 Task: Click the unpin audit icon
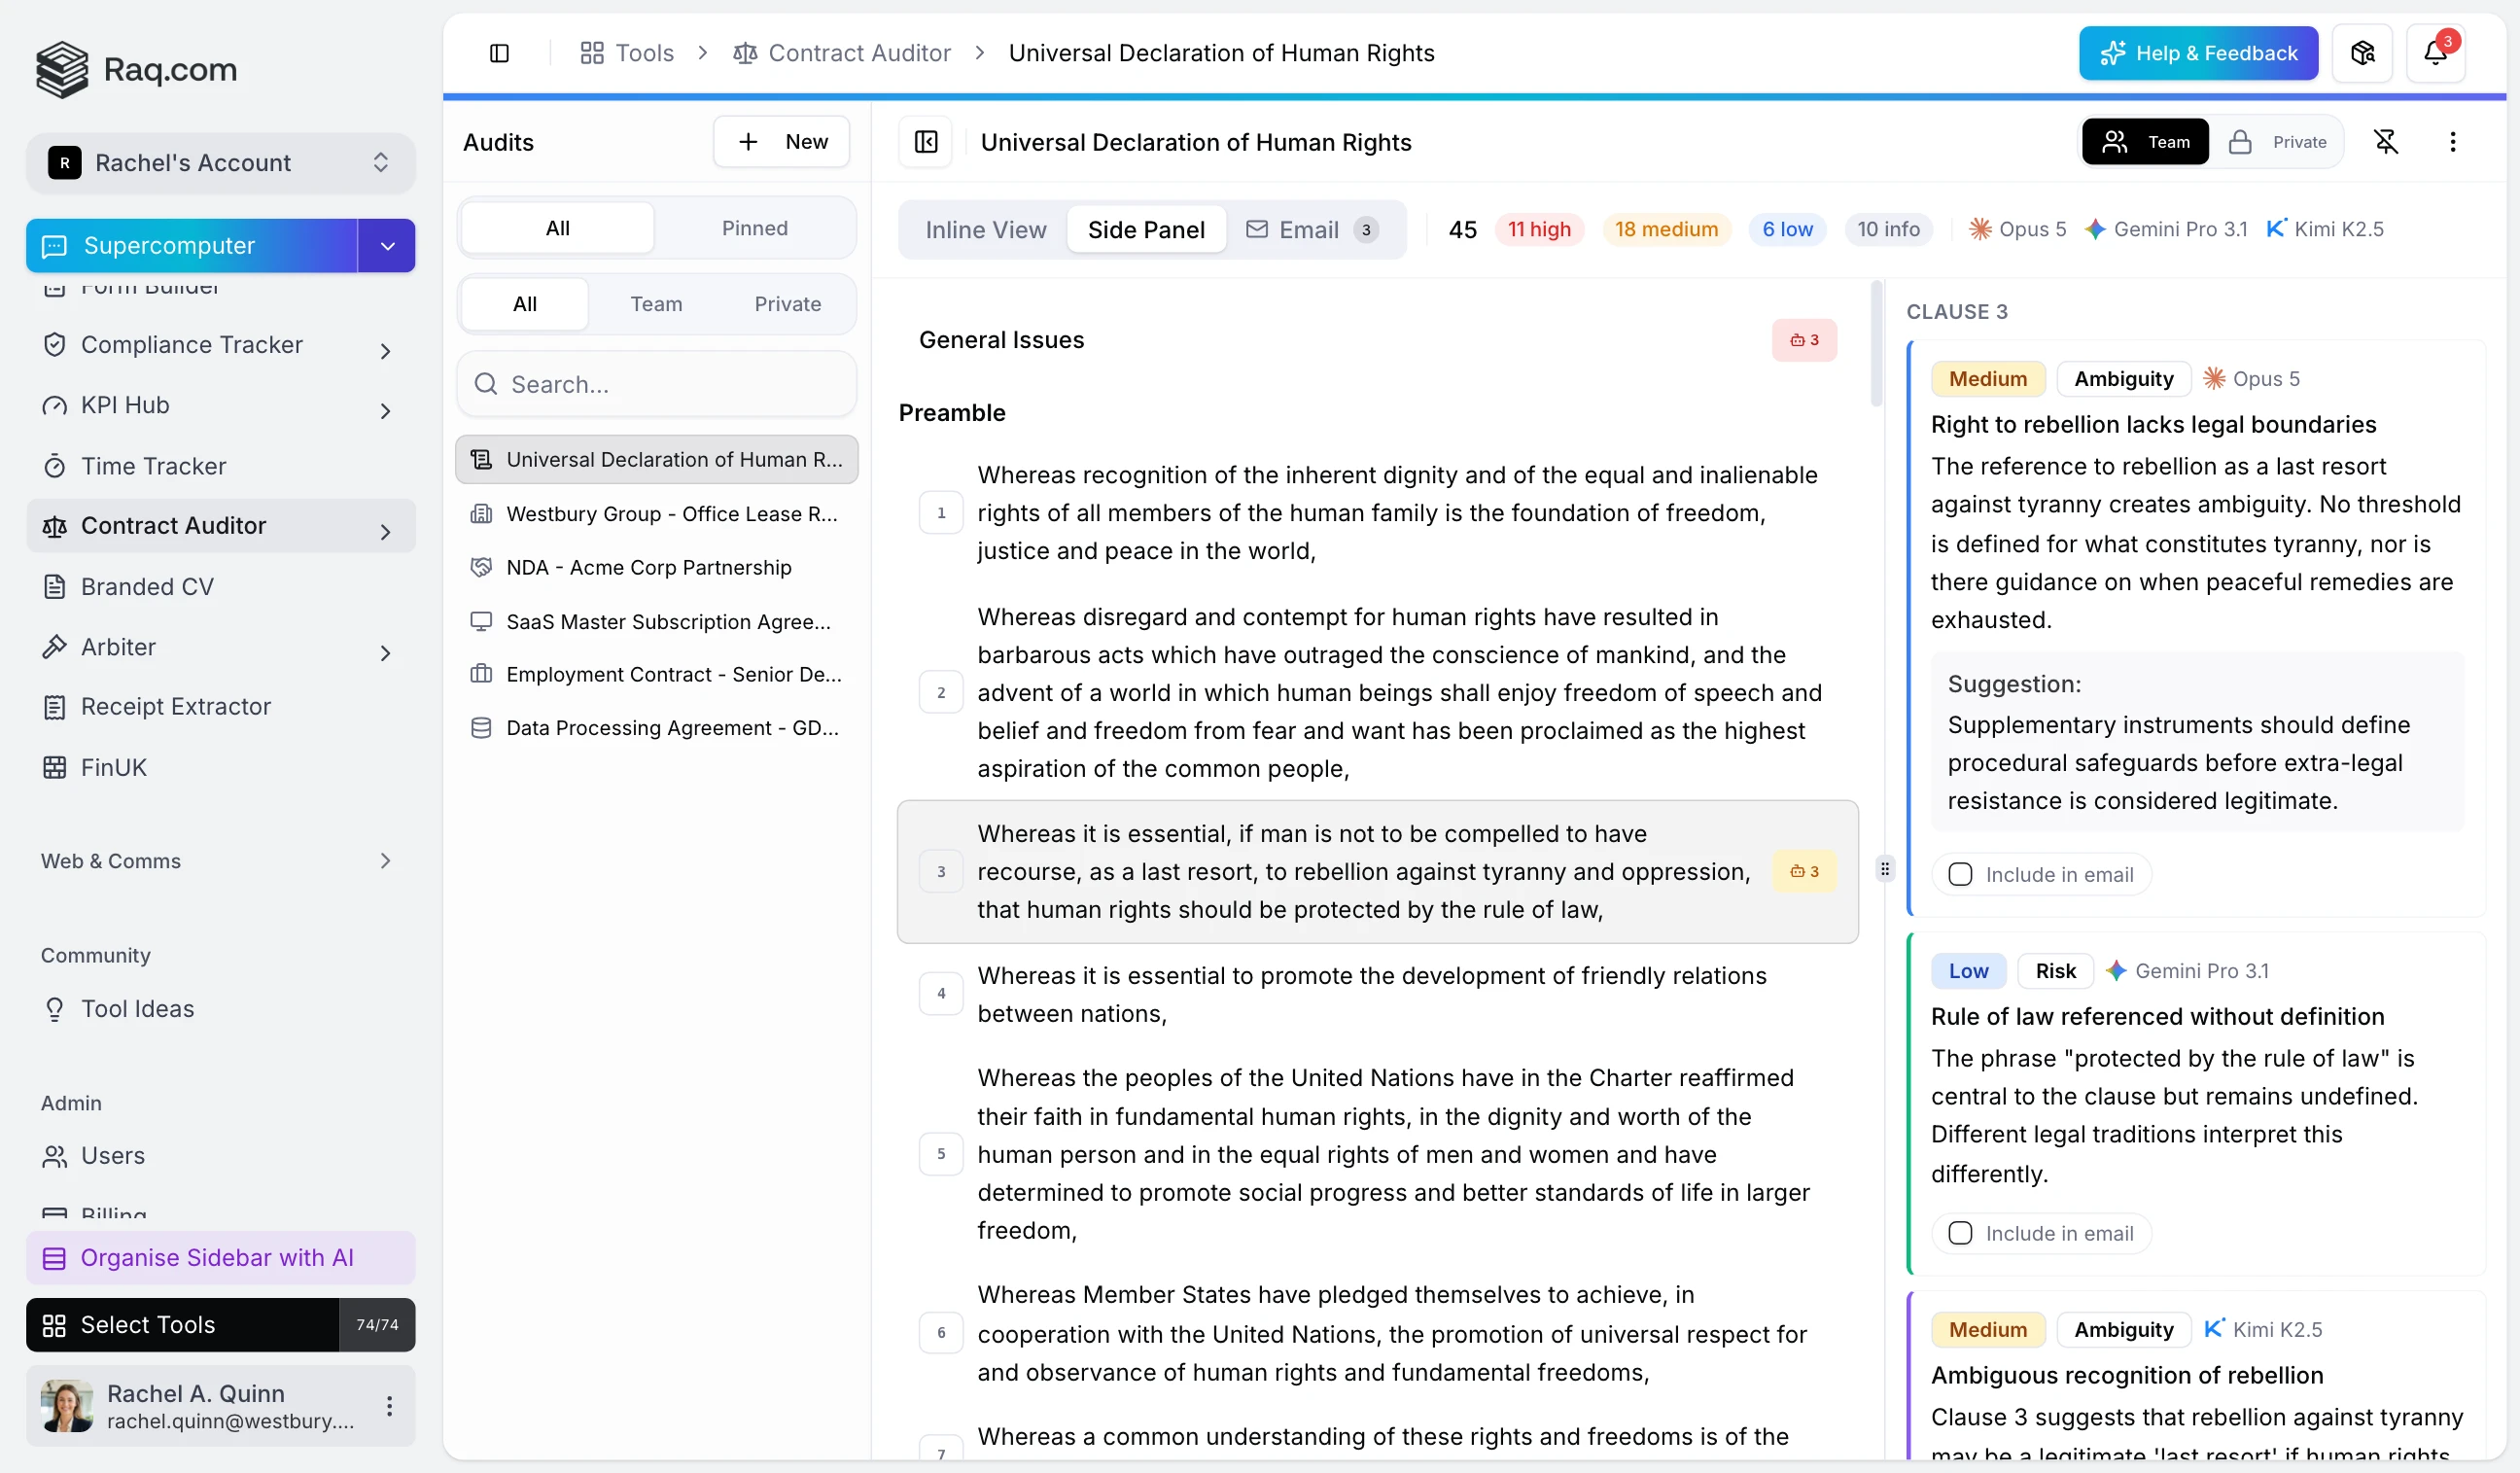[x=2386, y=142]
